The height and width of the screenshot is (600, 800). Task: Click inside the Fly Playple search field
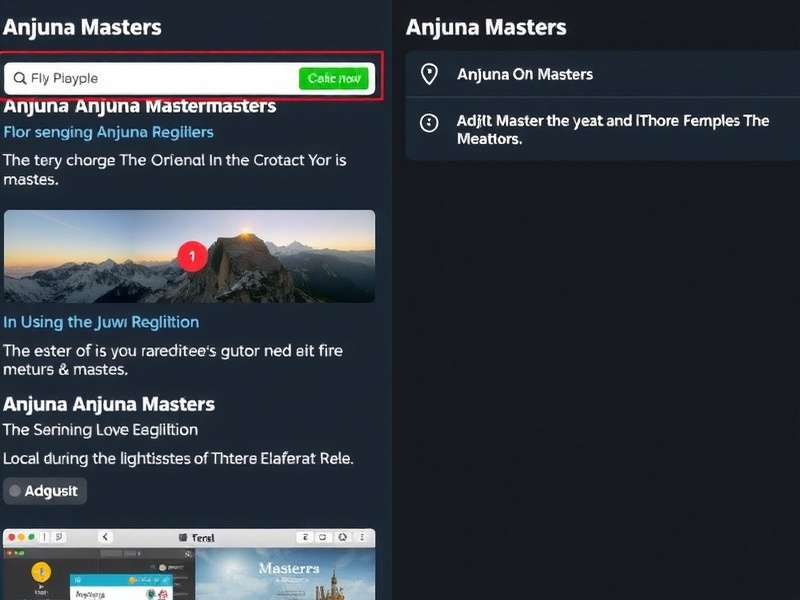tap(130, 78)
